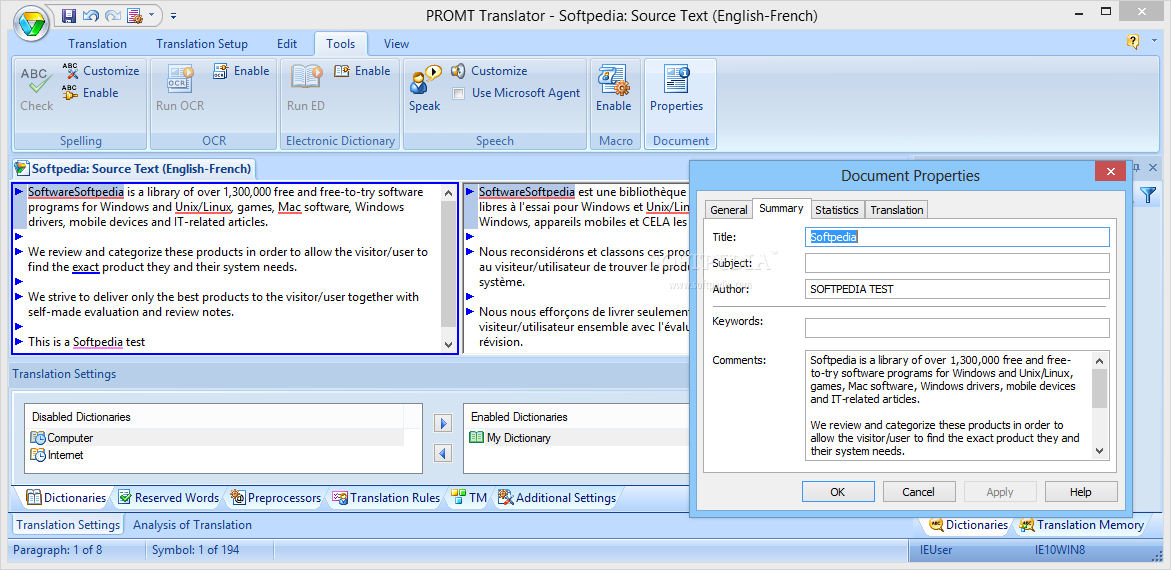Click filter funnel icon in right panel

pyautogui.click(x=1148, y=195)
